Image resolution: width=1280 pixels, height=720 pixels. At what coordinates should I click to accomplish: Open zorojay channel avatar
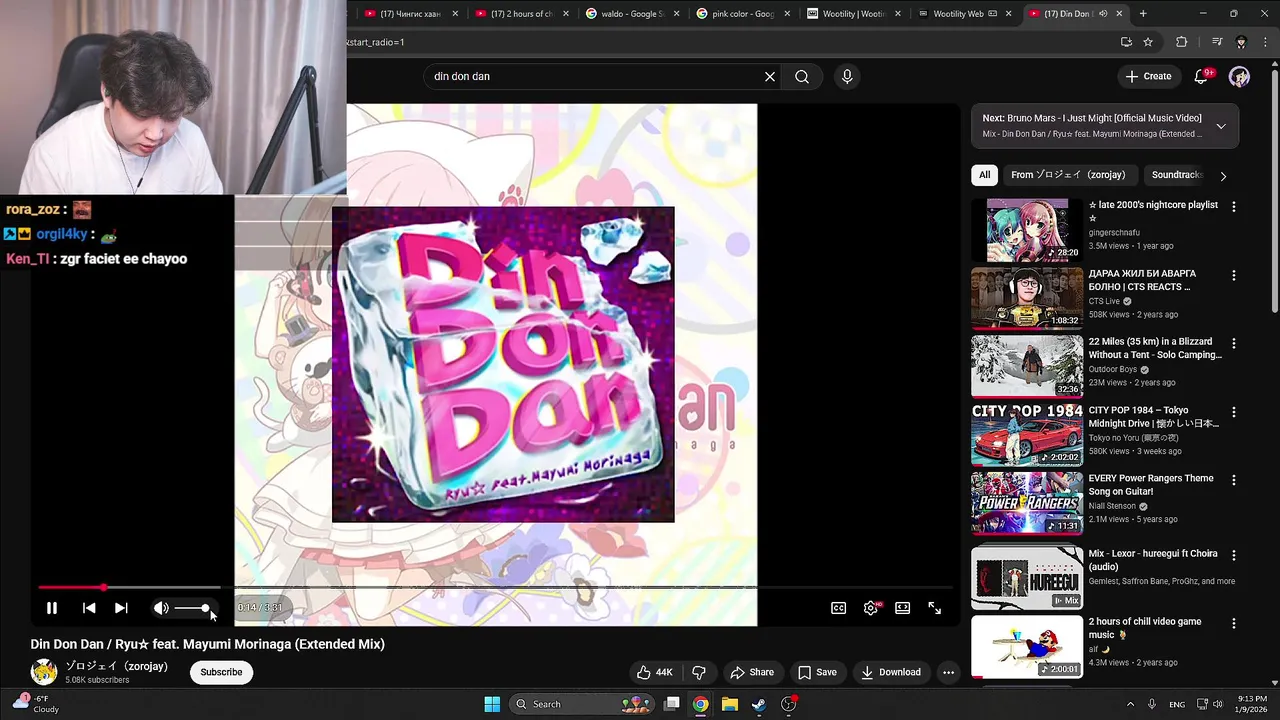pyautogui.click(x=44, y=672)
